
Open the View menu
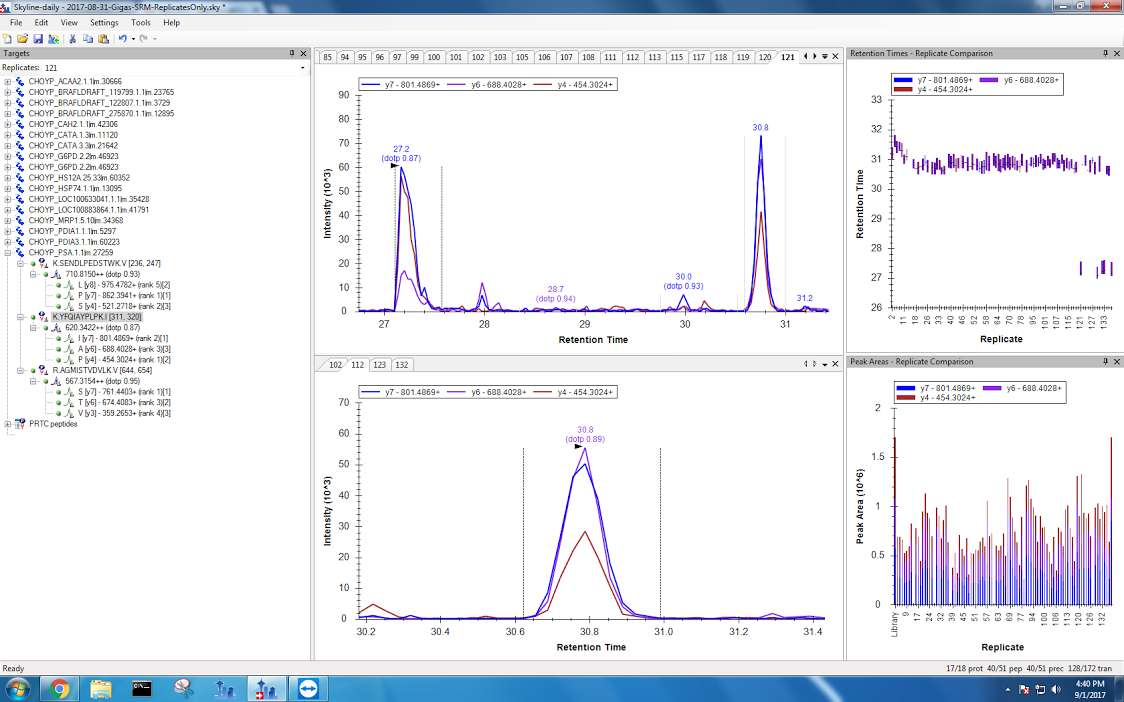[69, 22]
